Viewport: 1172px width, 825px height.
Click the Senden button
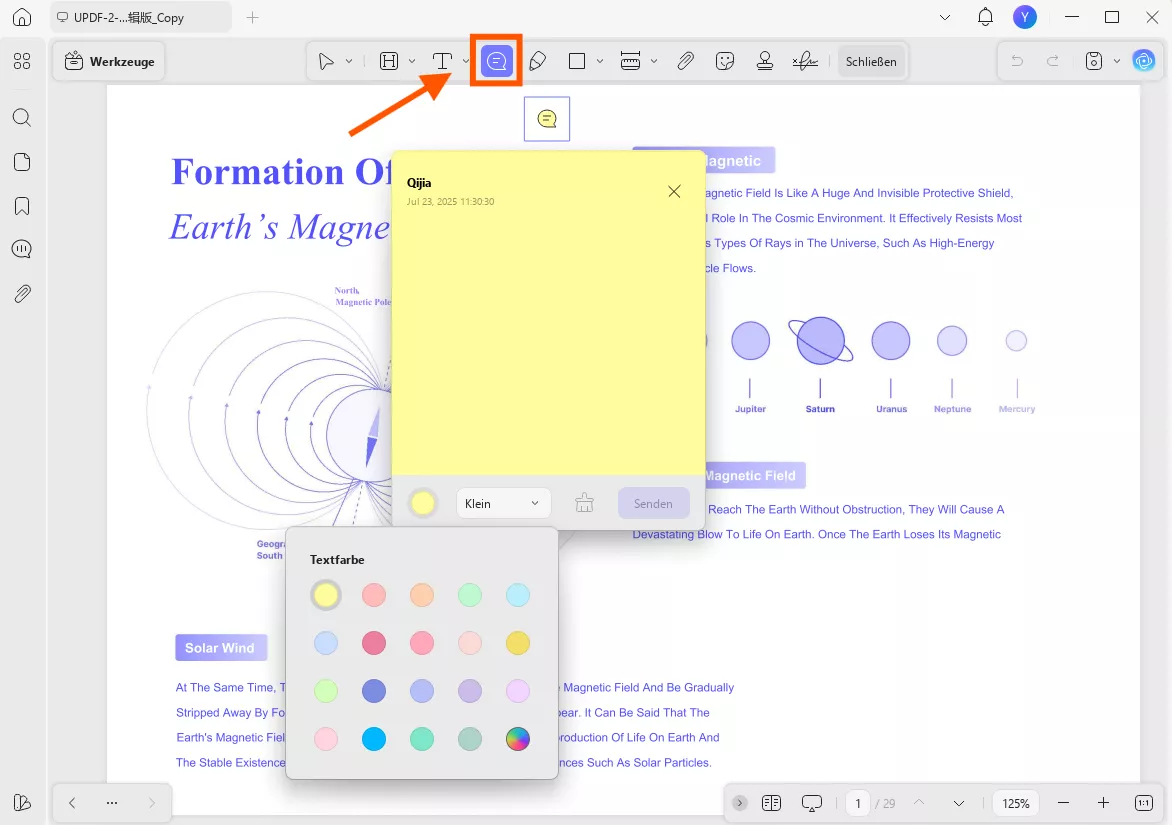tap(653, 503)
